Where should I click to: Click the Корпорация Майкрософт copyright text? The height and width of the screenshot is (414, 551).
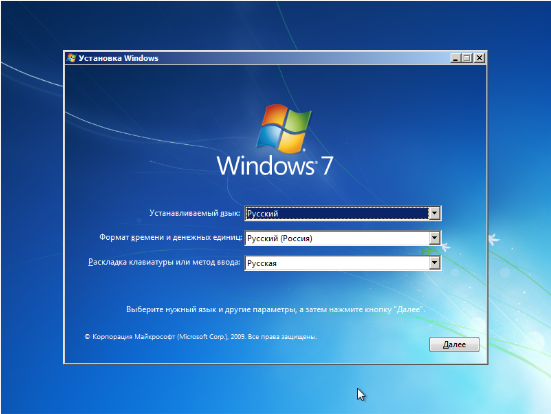(x=201, y=337)
